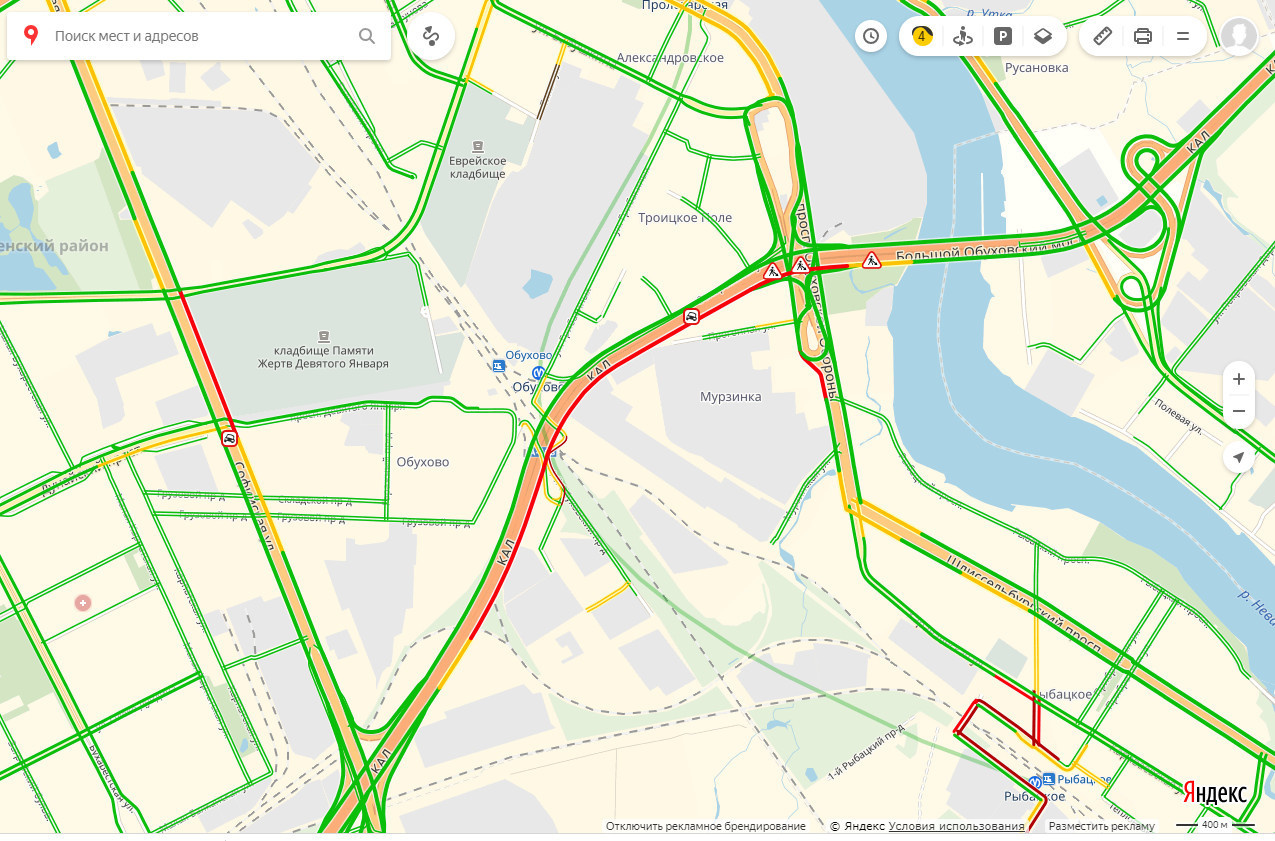1275x841 pixels.
Task: Open the map layers selector
Action: coord(1043,37)
